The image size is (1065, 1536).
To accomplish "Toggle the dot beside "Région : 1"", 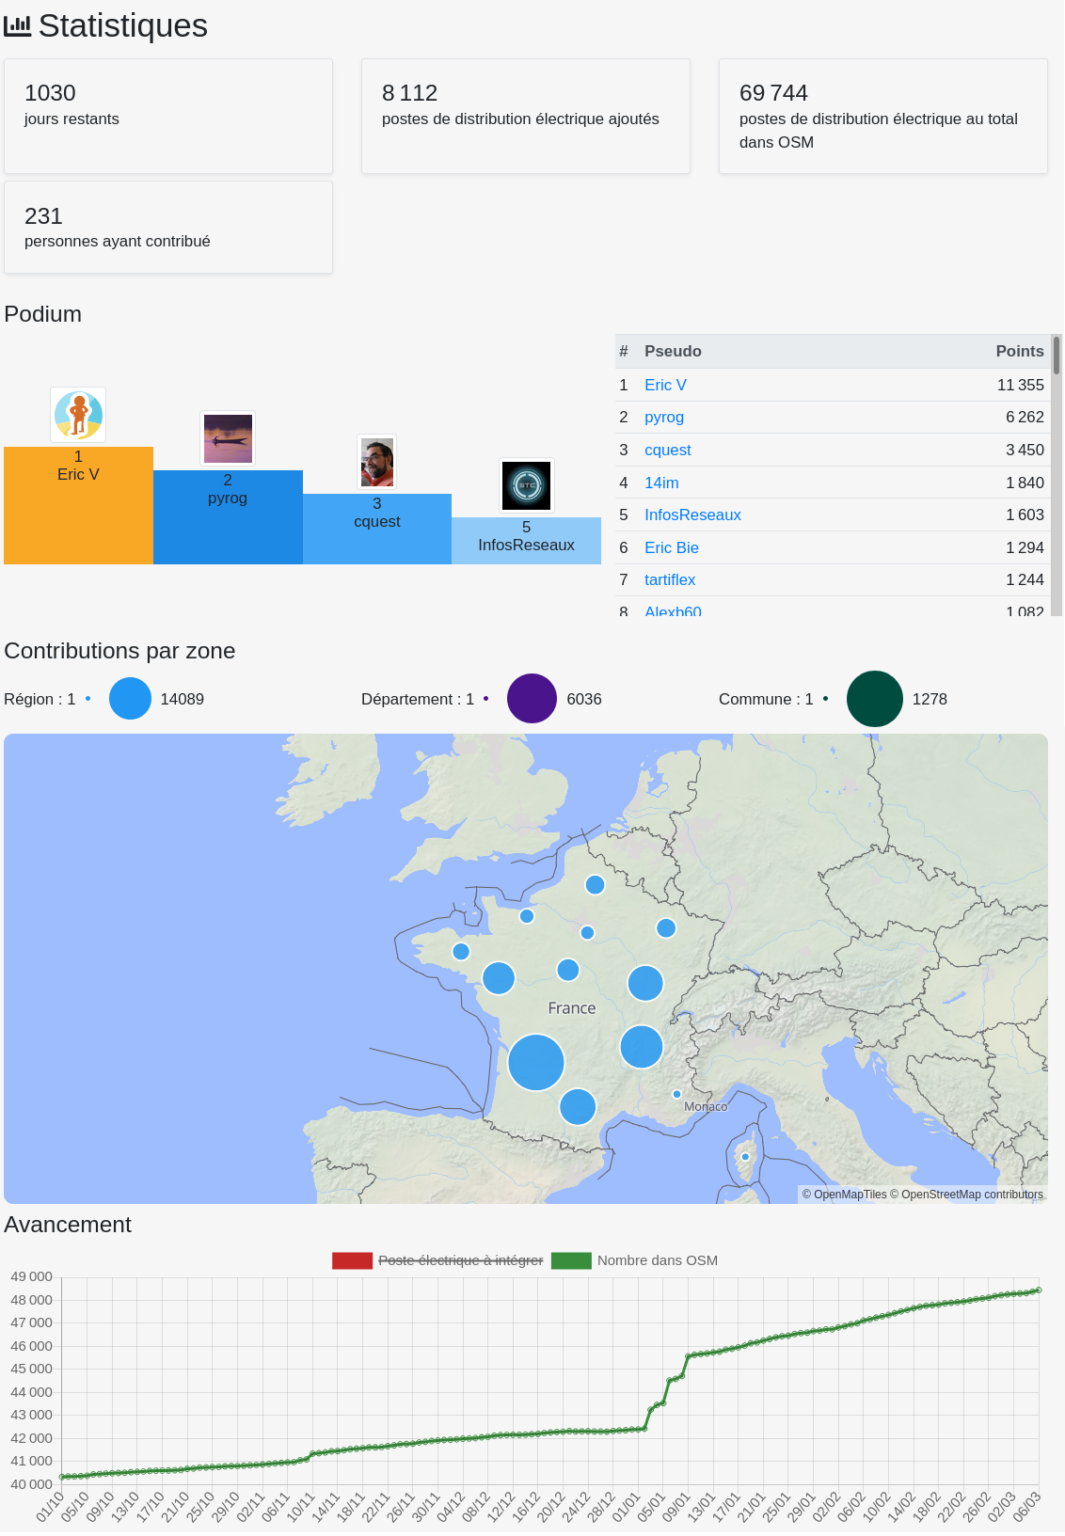I will [x=86, y=698].
